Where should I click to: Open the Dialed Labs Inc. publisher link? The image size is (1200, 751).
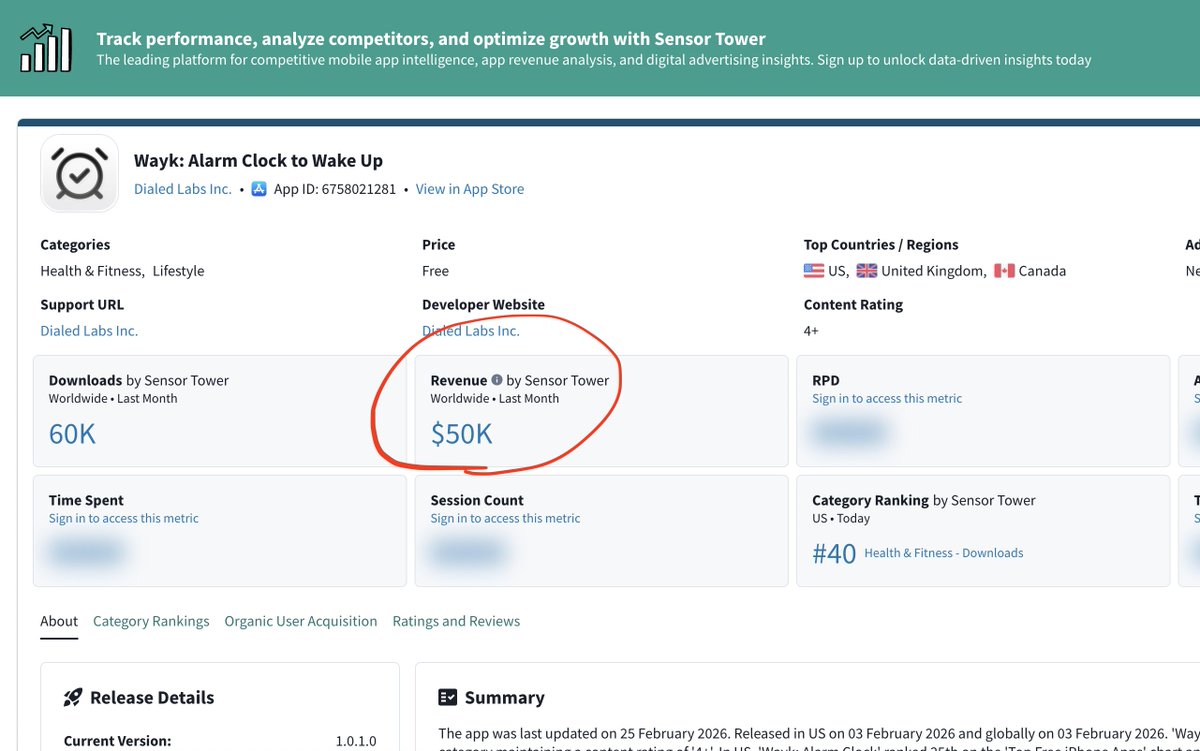(183, 189)
